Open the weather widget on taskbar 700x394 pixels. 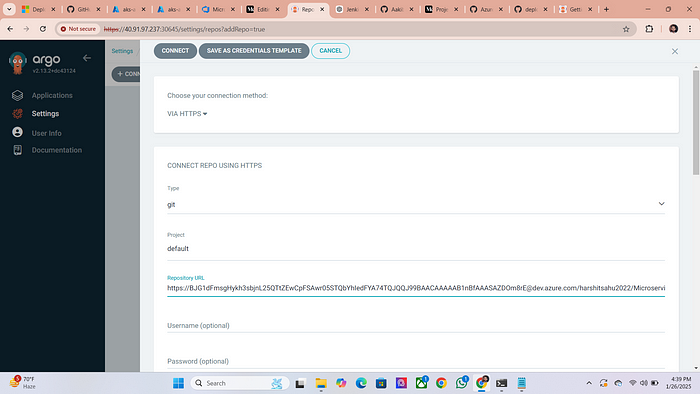(x=23, y=383)
